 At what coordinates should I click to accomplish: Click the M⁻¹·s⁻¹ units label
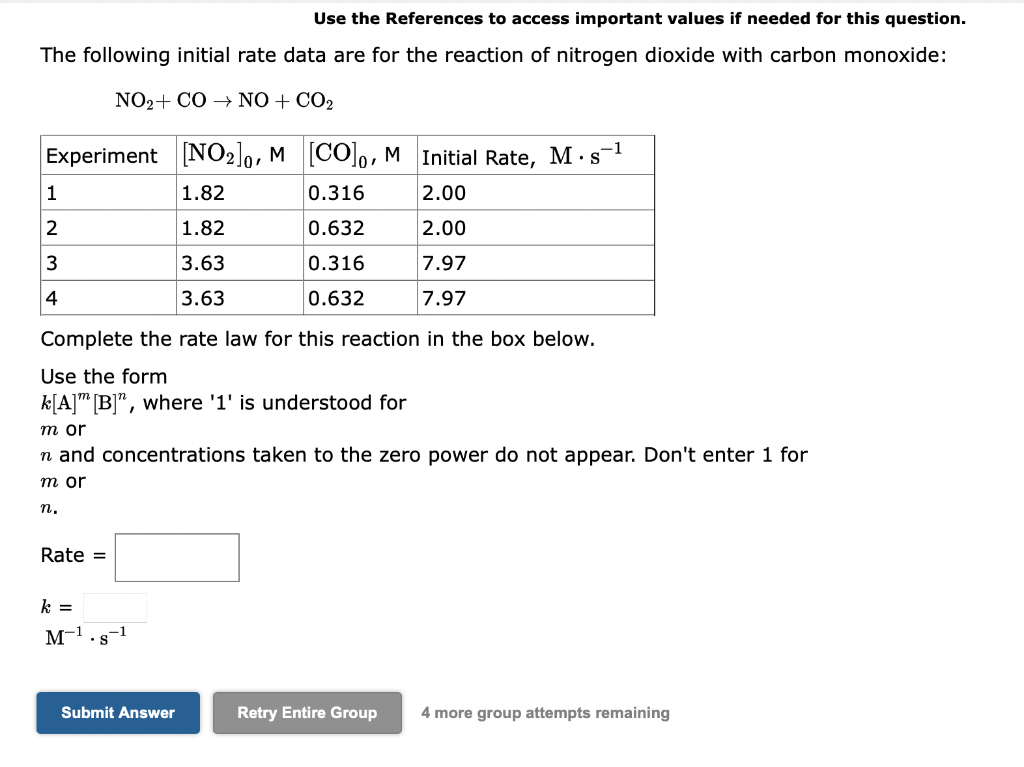(x=86, y=636)
